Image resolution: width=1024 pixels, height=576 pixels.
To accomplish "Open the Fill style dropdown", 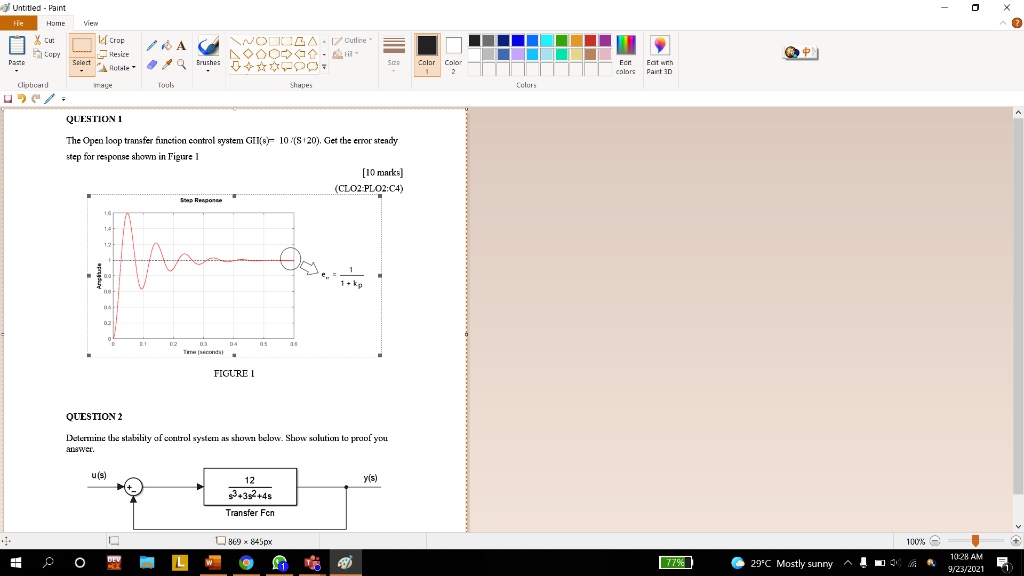I will coord(357,53).
